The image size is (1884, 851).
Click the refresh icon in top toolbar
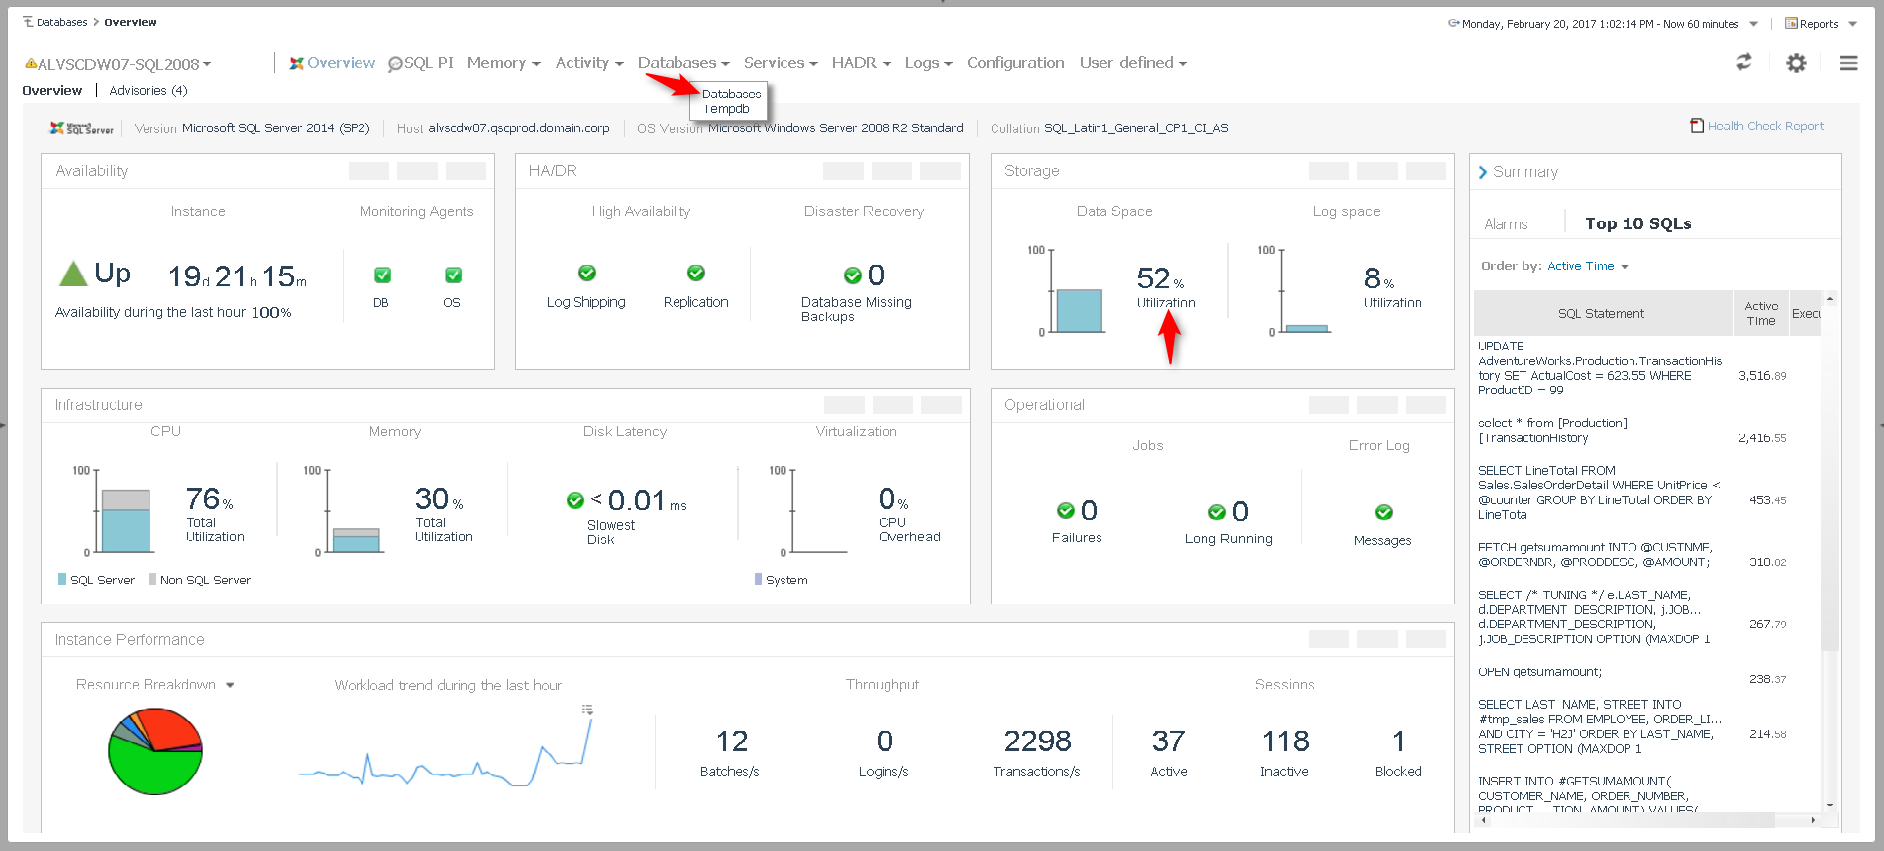[1744, 62]
